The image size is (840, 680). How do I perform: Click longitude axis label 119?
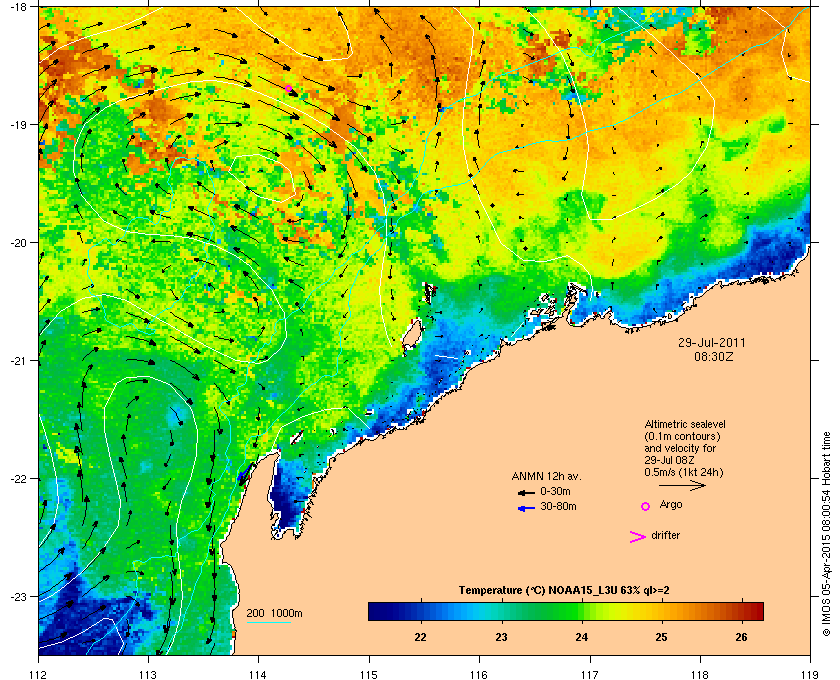click(x=811, y=674)
